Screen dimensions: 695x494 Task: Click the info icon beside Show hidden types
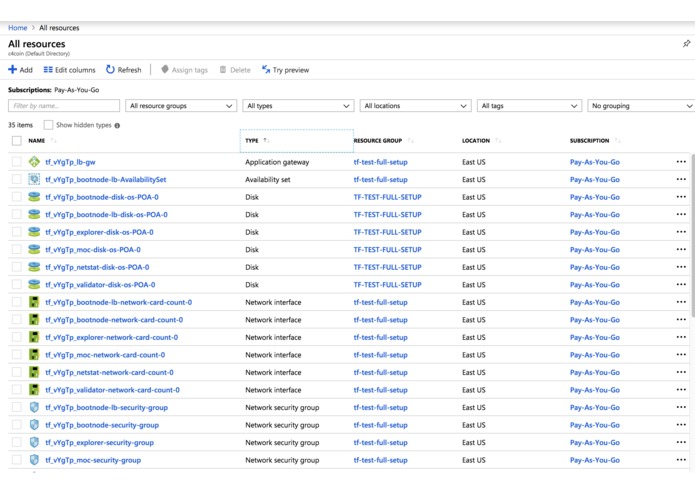pyautogui.click(x=117, y=125)
